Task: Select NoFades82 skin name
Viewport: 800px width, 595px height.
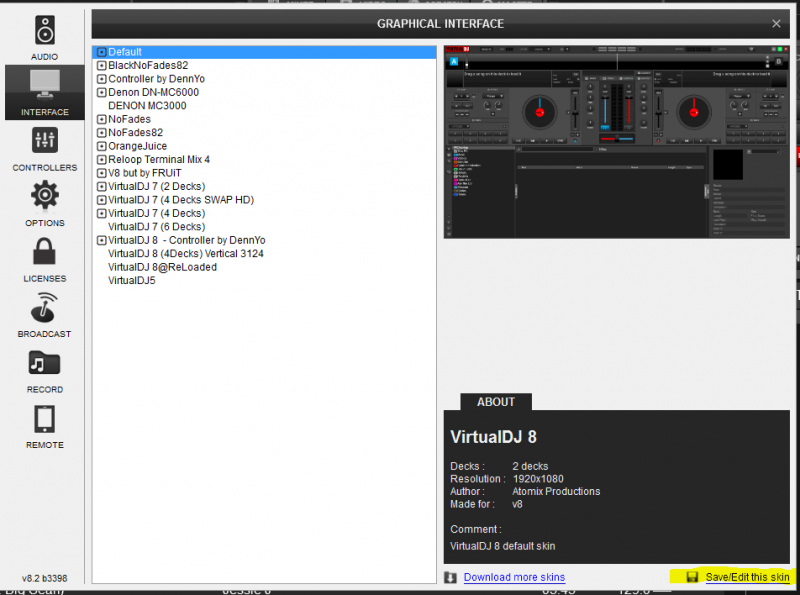Action: point(136,133)
